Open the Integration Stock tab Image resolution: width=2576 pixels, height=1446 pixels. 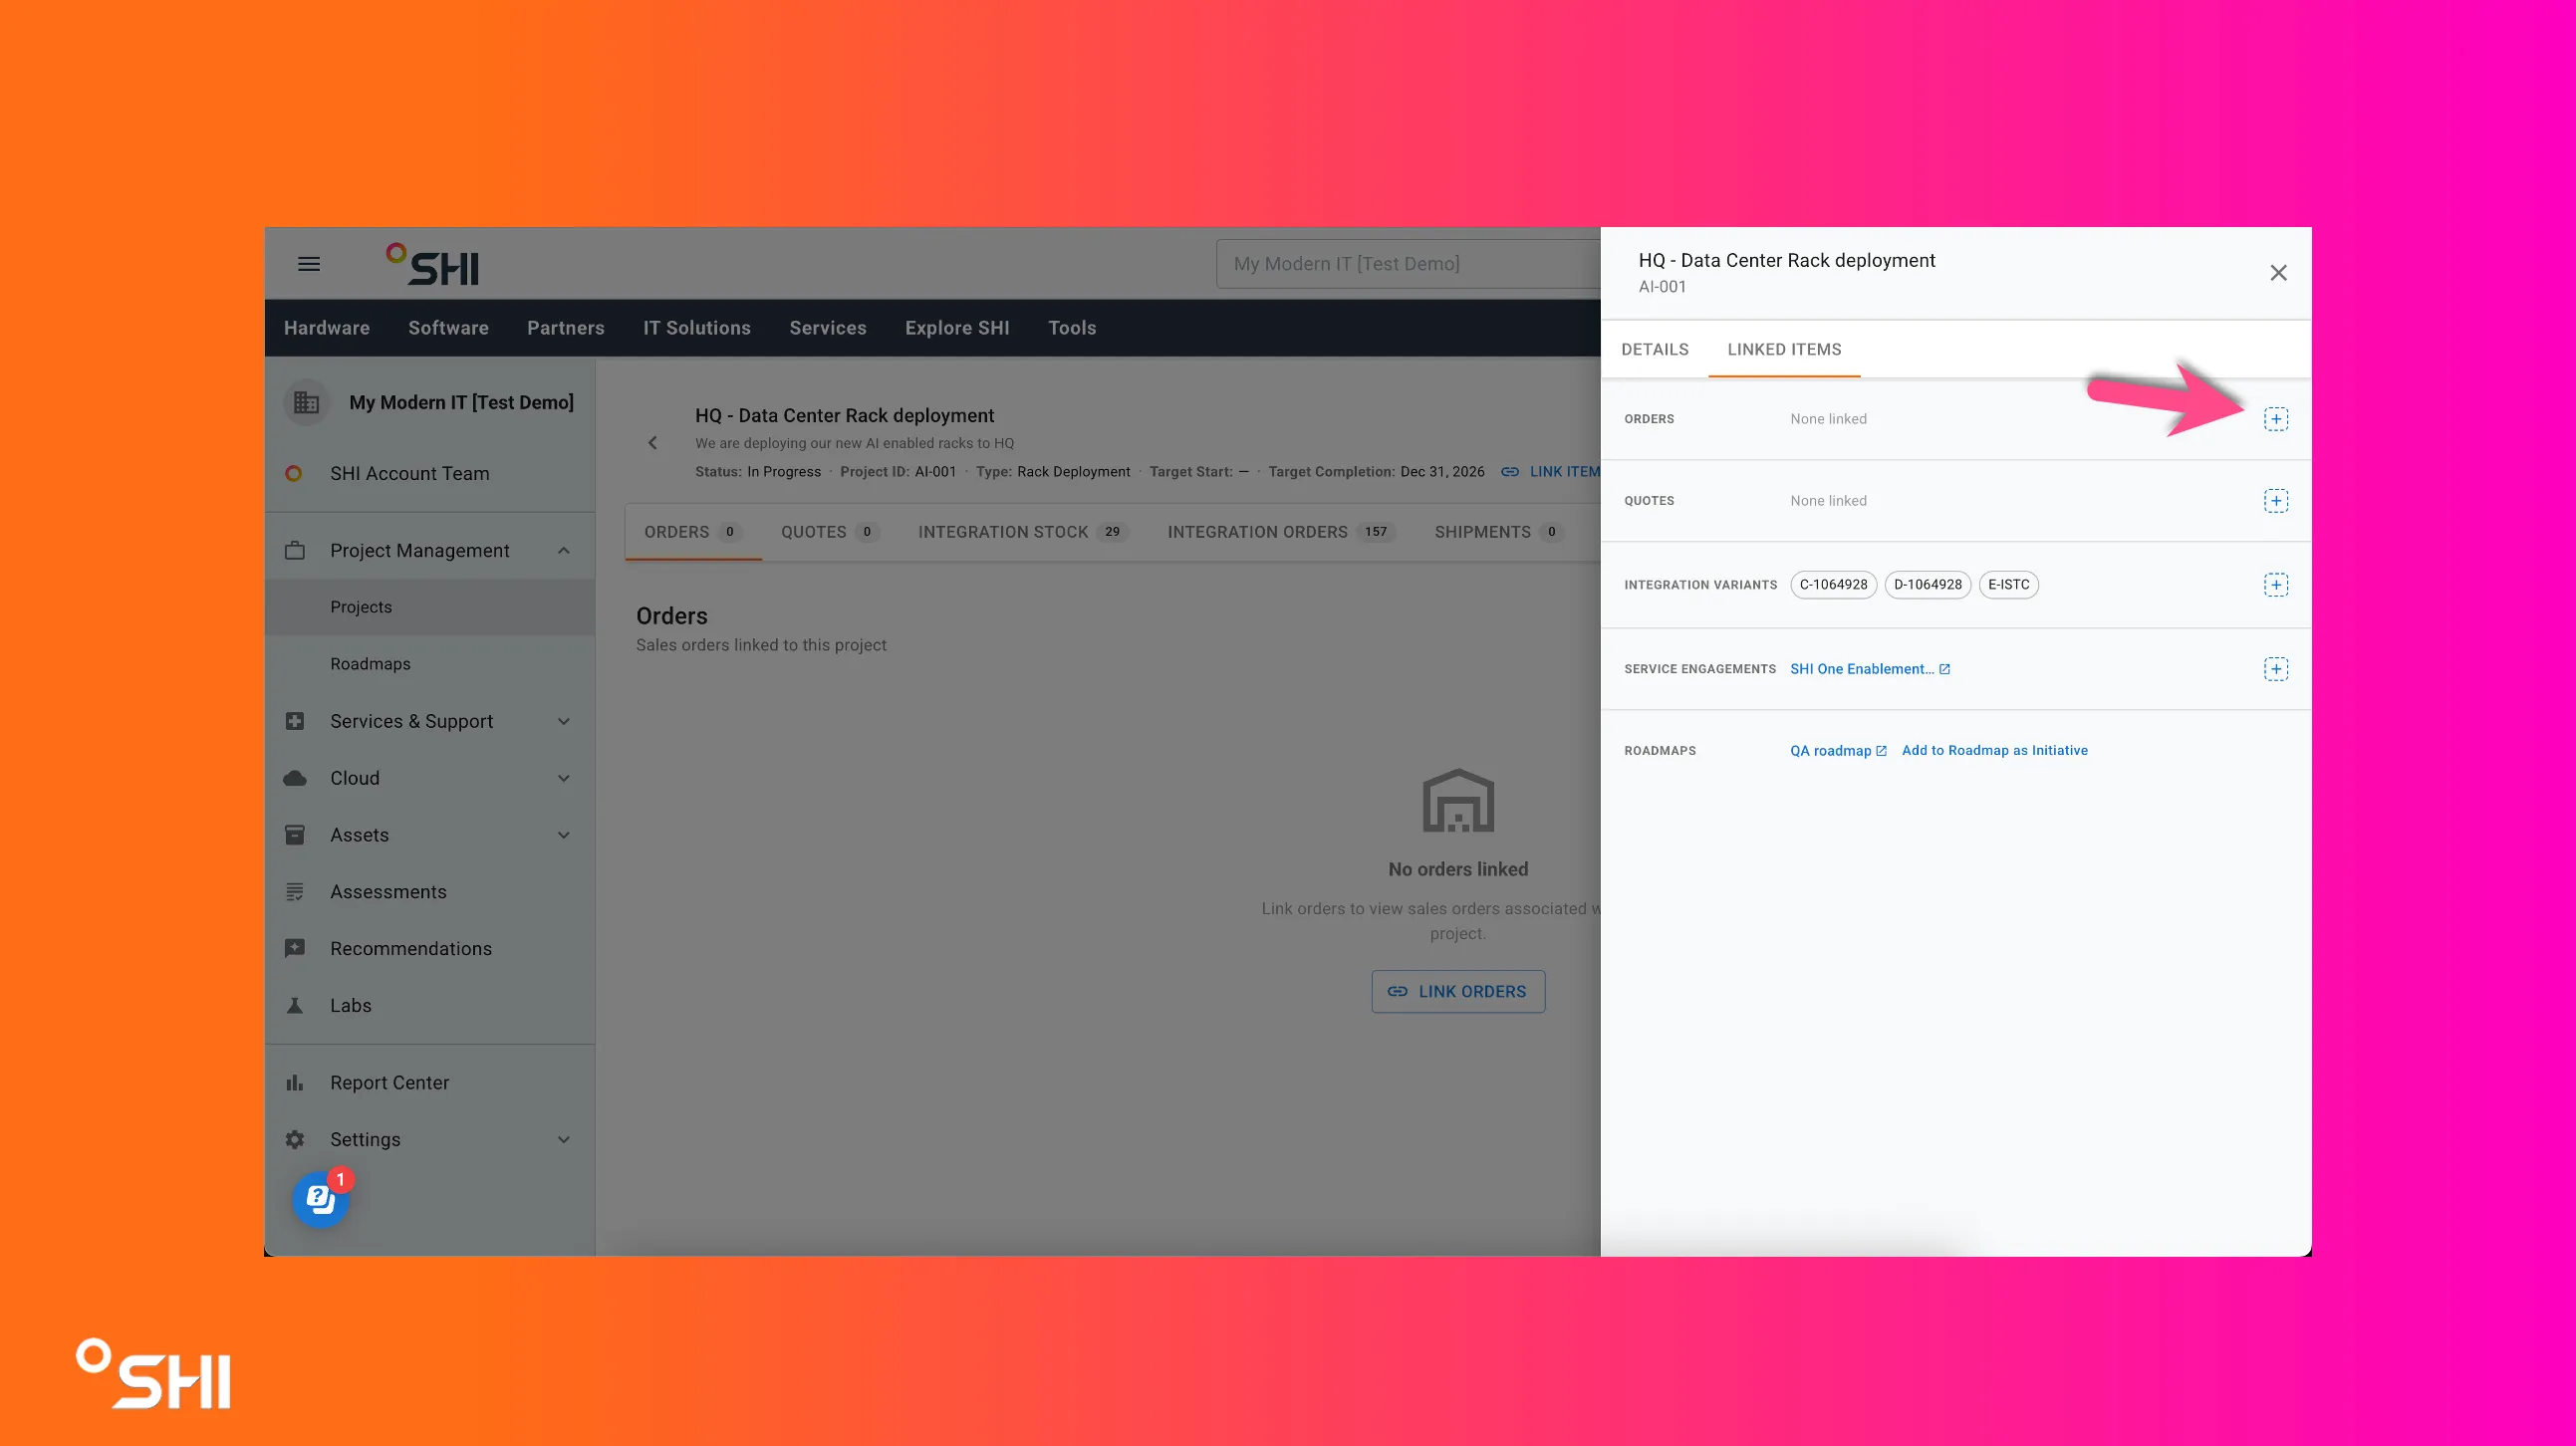point(1023,532)
